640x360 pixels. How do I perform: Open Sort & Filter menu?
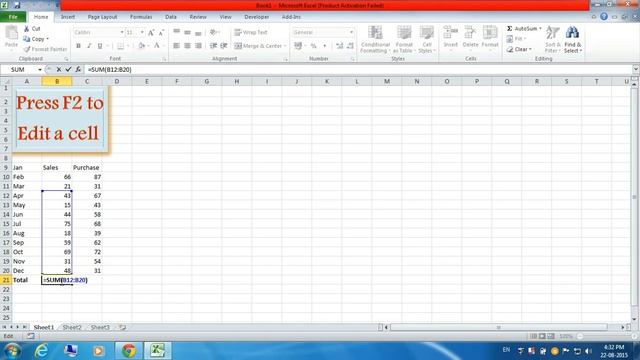pos(552,39)
